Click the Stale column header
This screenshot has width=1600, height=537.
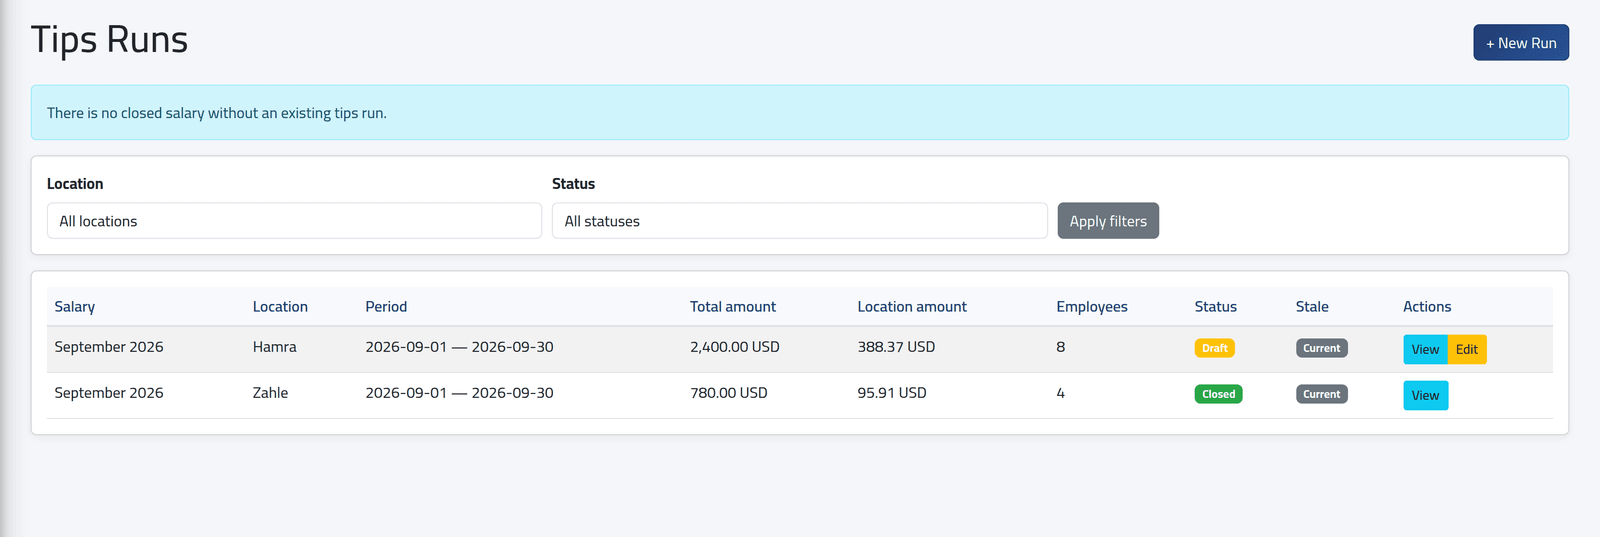[1312, 307]
